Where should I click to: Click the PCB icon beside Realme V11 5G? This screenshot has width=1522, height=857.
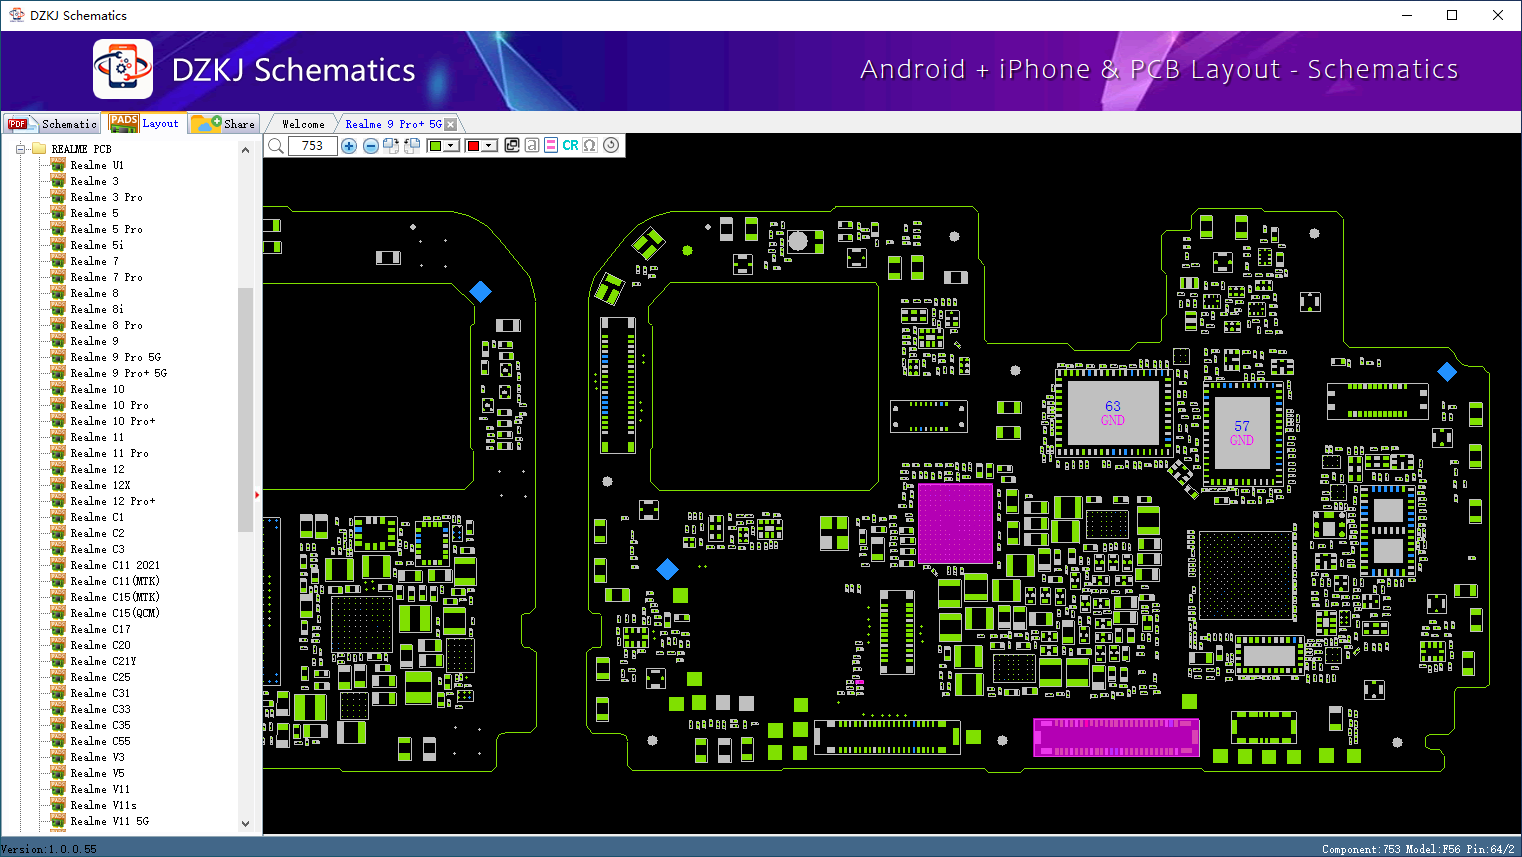click(x=58, y=821)
